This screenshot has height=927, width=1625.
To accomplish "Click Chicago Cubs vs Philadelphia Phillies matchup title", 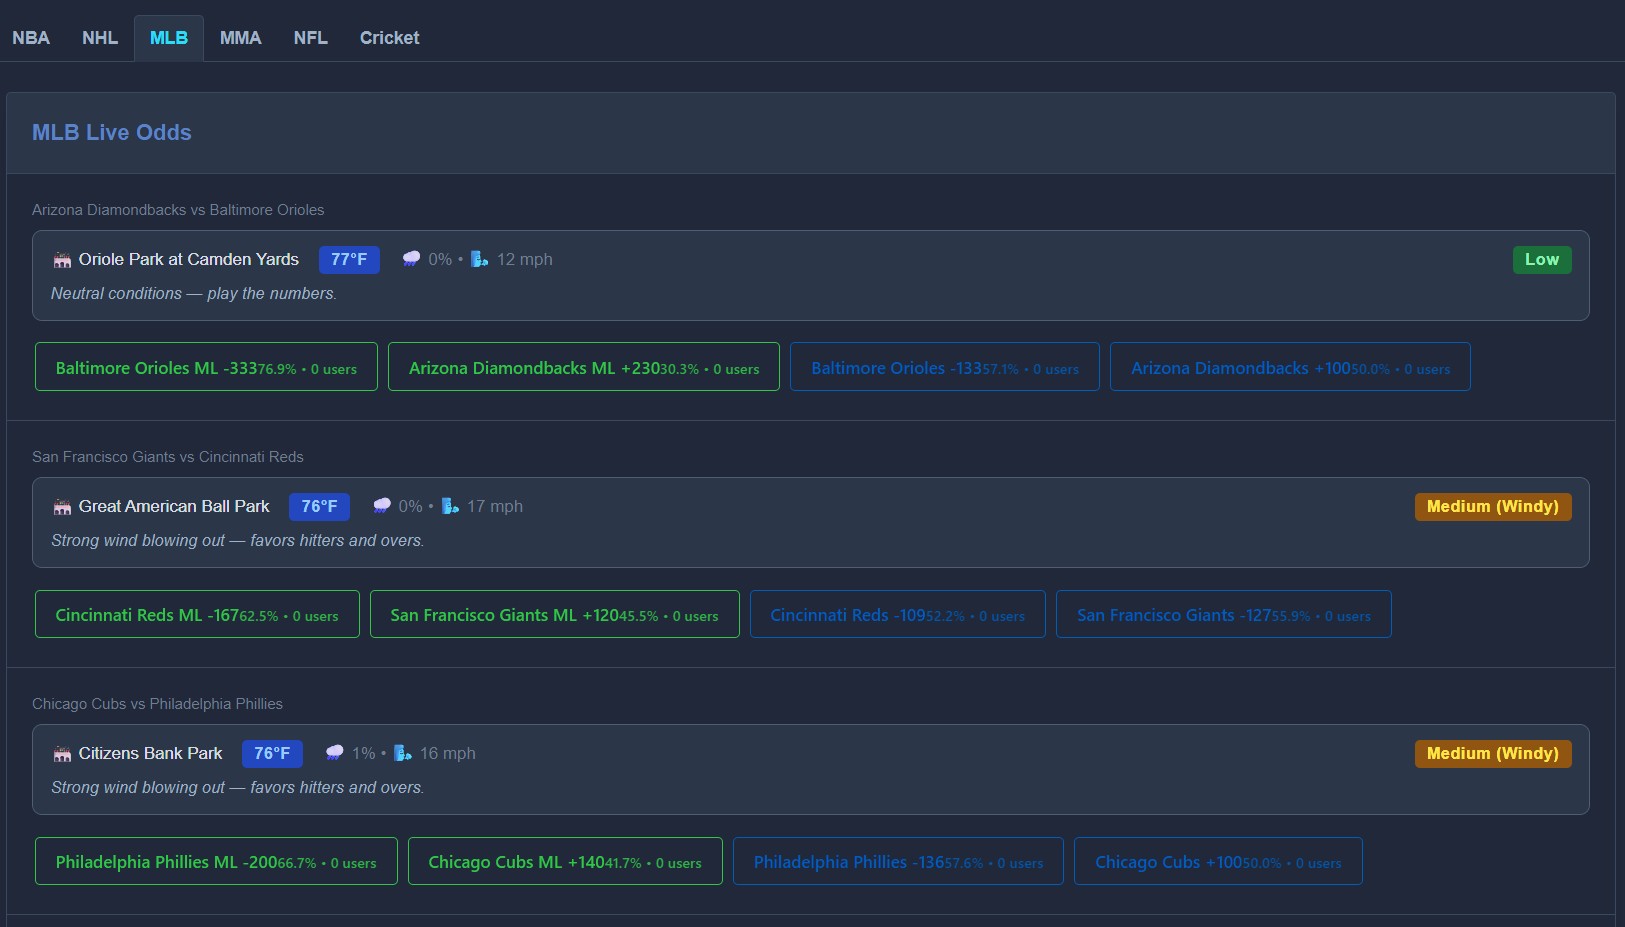I will pos(157,704).
